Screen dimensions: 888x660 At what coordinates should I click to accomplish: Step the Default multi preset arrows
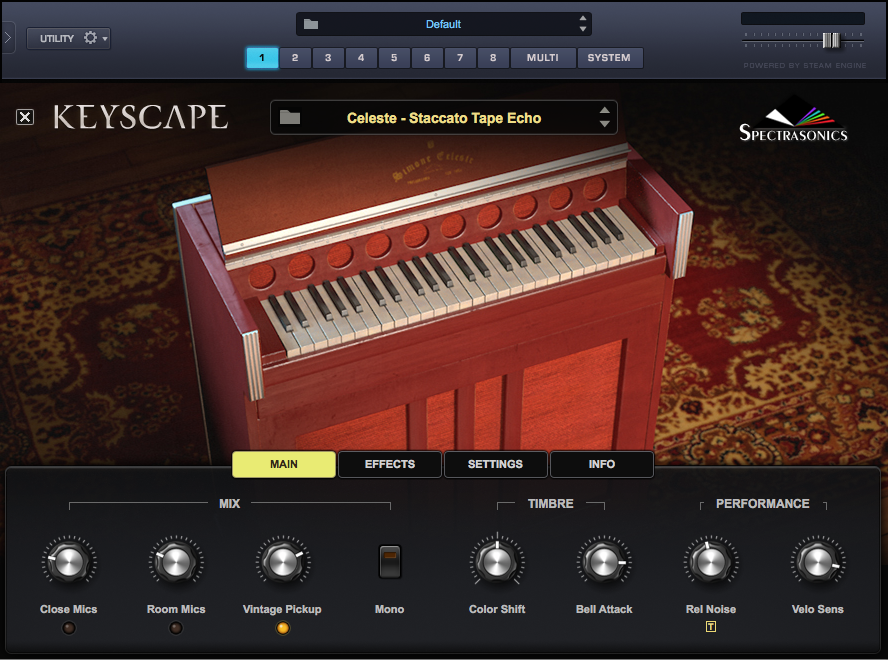click(583, 24)
